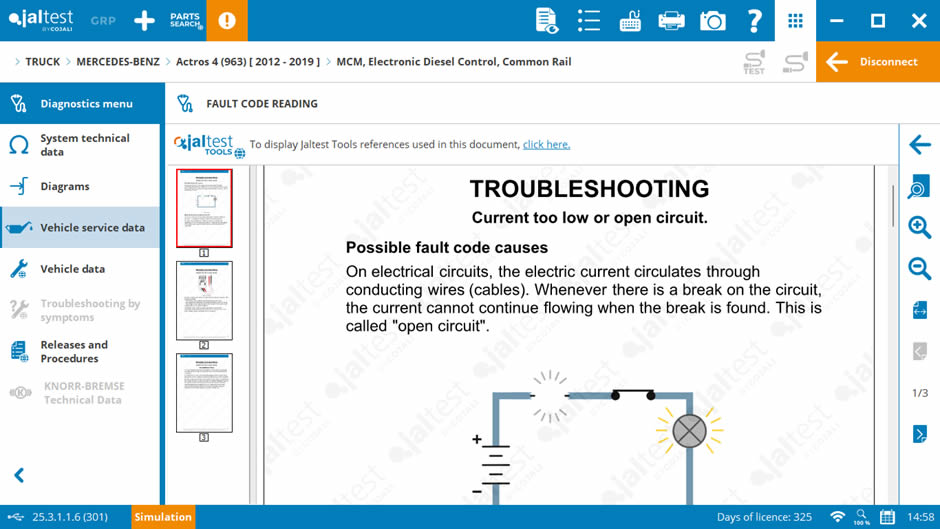Navigate to TRUCK in breadcrumb

tap(43, 62)
